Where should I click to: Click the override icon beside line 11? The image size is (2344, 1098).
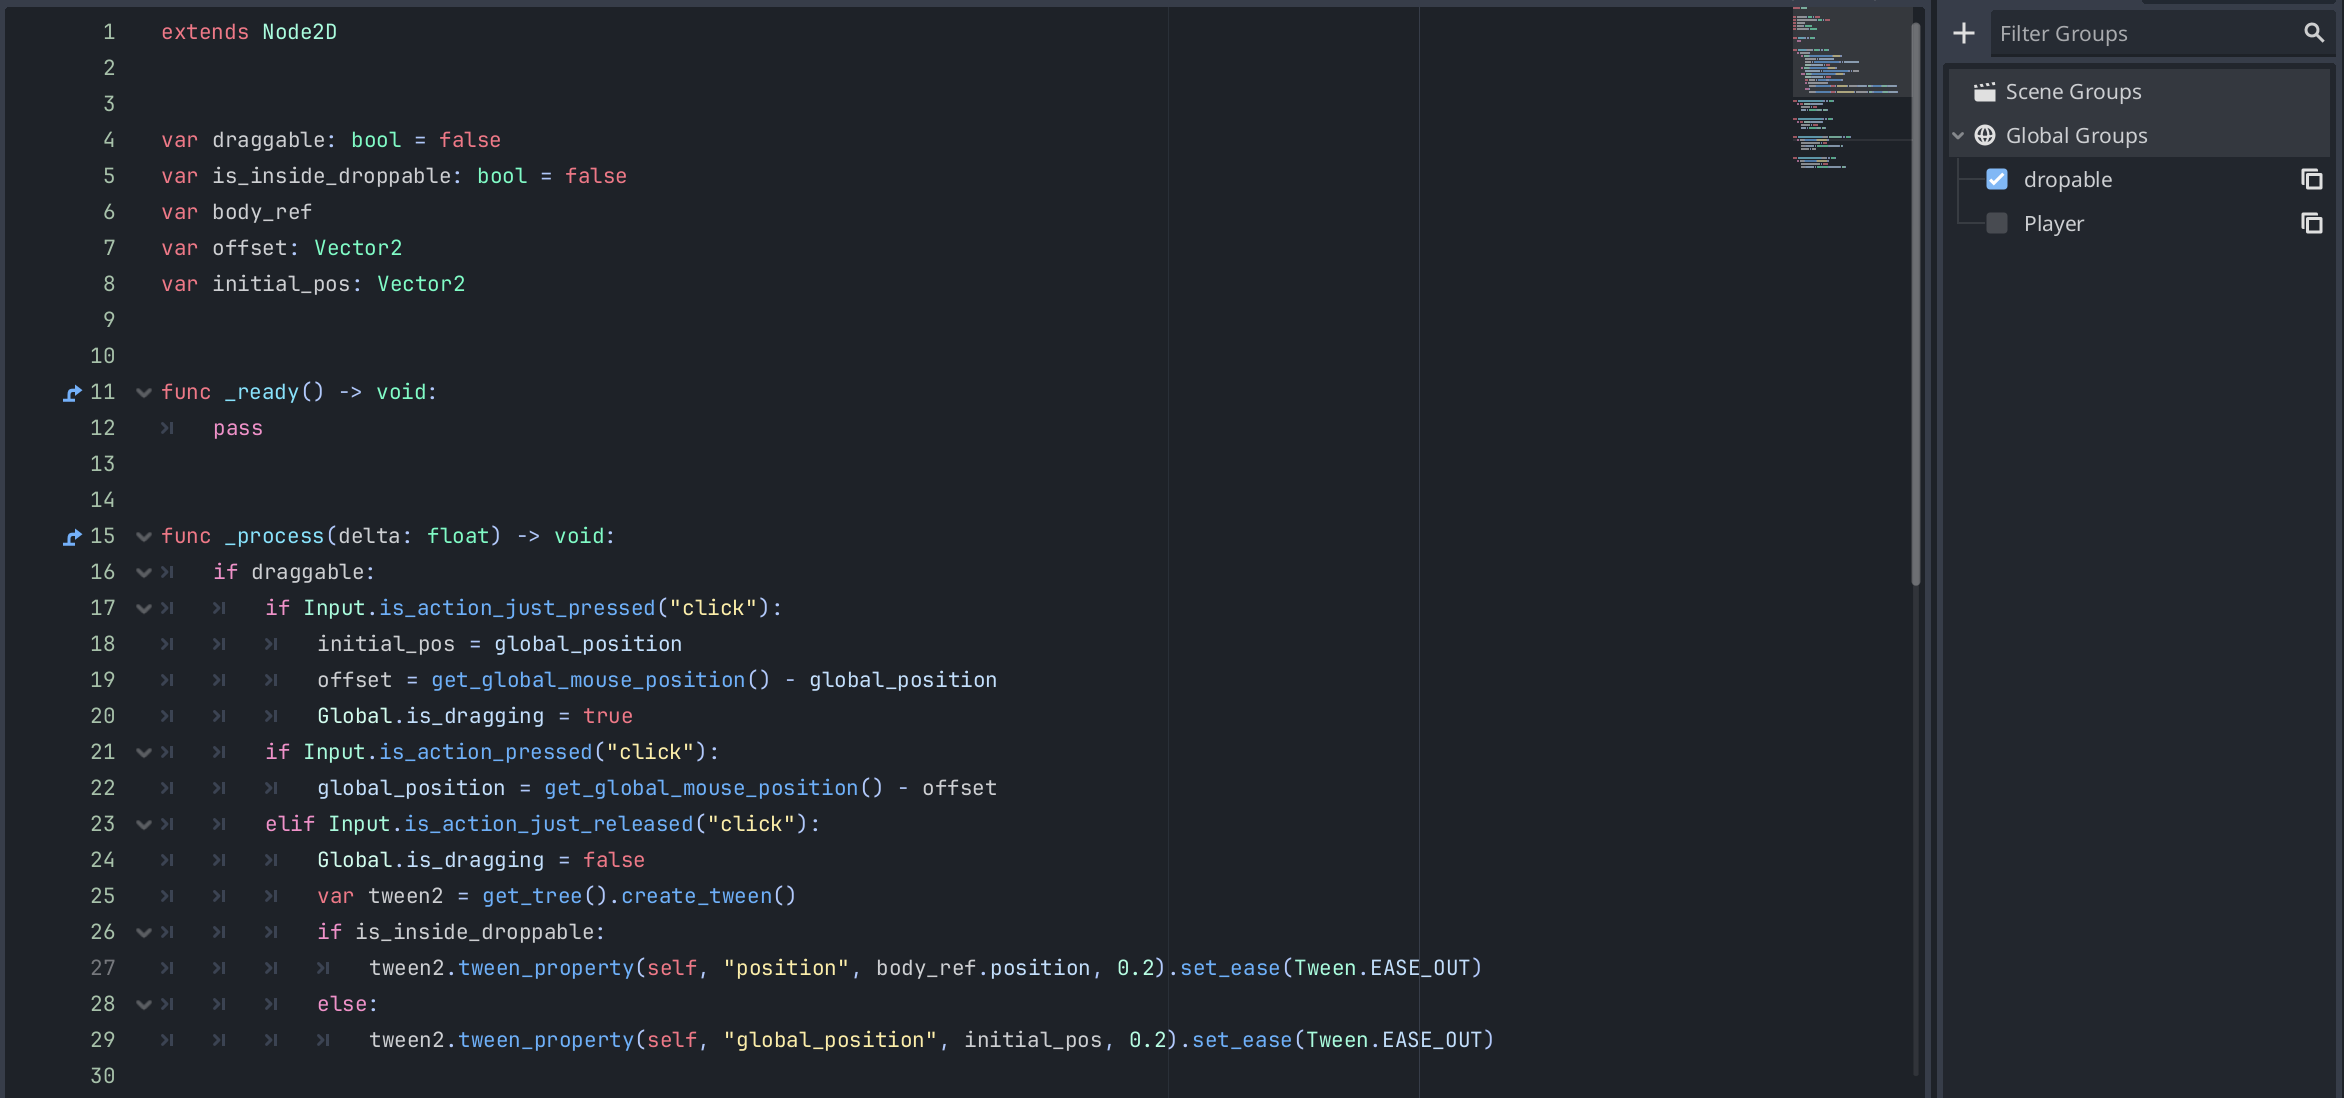(72, 393)
